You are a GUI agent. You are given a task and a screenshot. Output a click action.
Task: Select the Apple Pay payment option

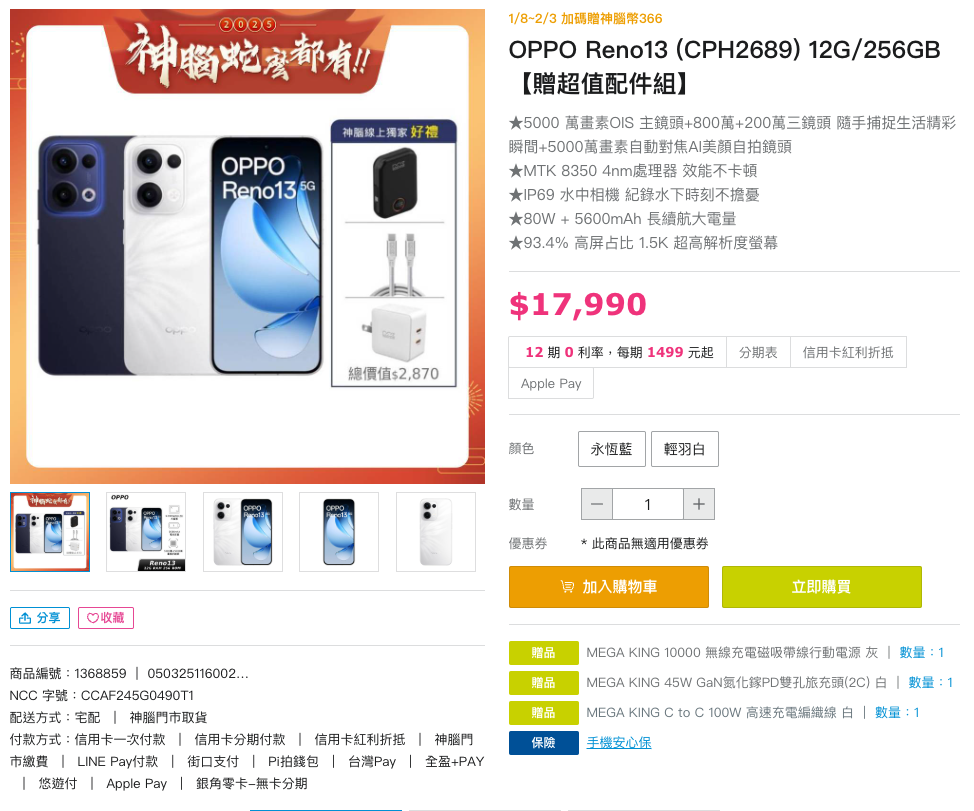tap(551, 383)
